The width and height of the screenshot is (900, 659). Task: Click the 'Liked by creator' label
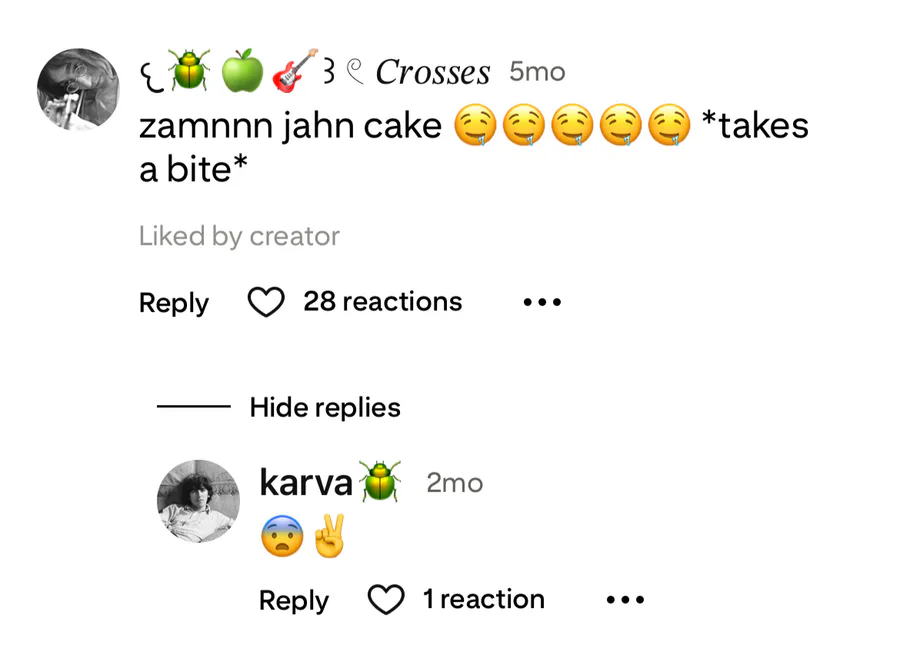[239, 237]
